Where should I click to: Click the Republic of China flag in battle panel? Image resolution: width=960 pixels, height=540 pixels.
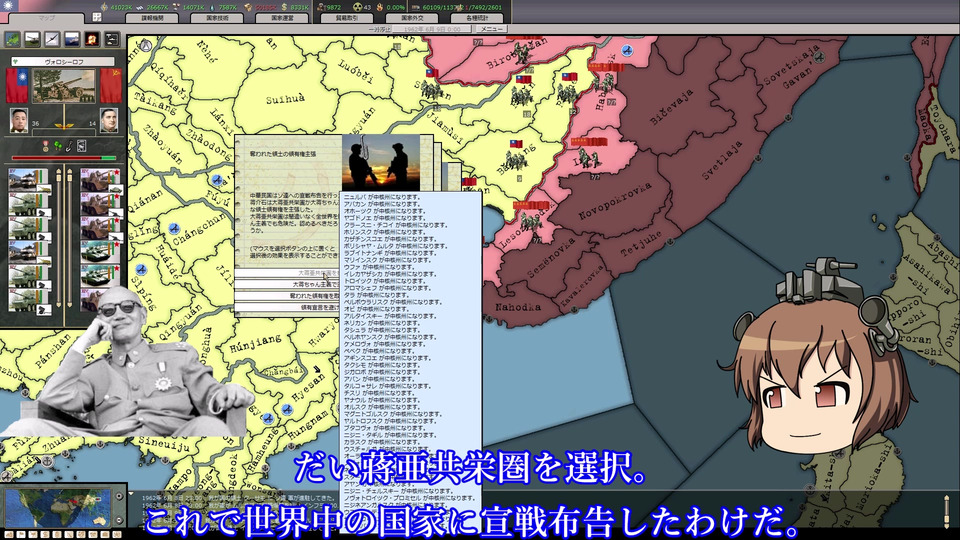click(x=17, y=85)
